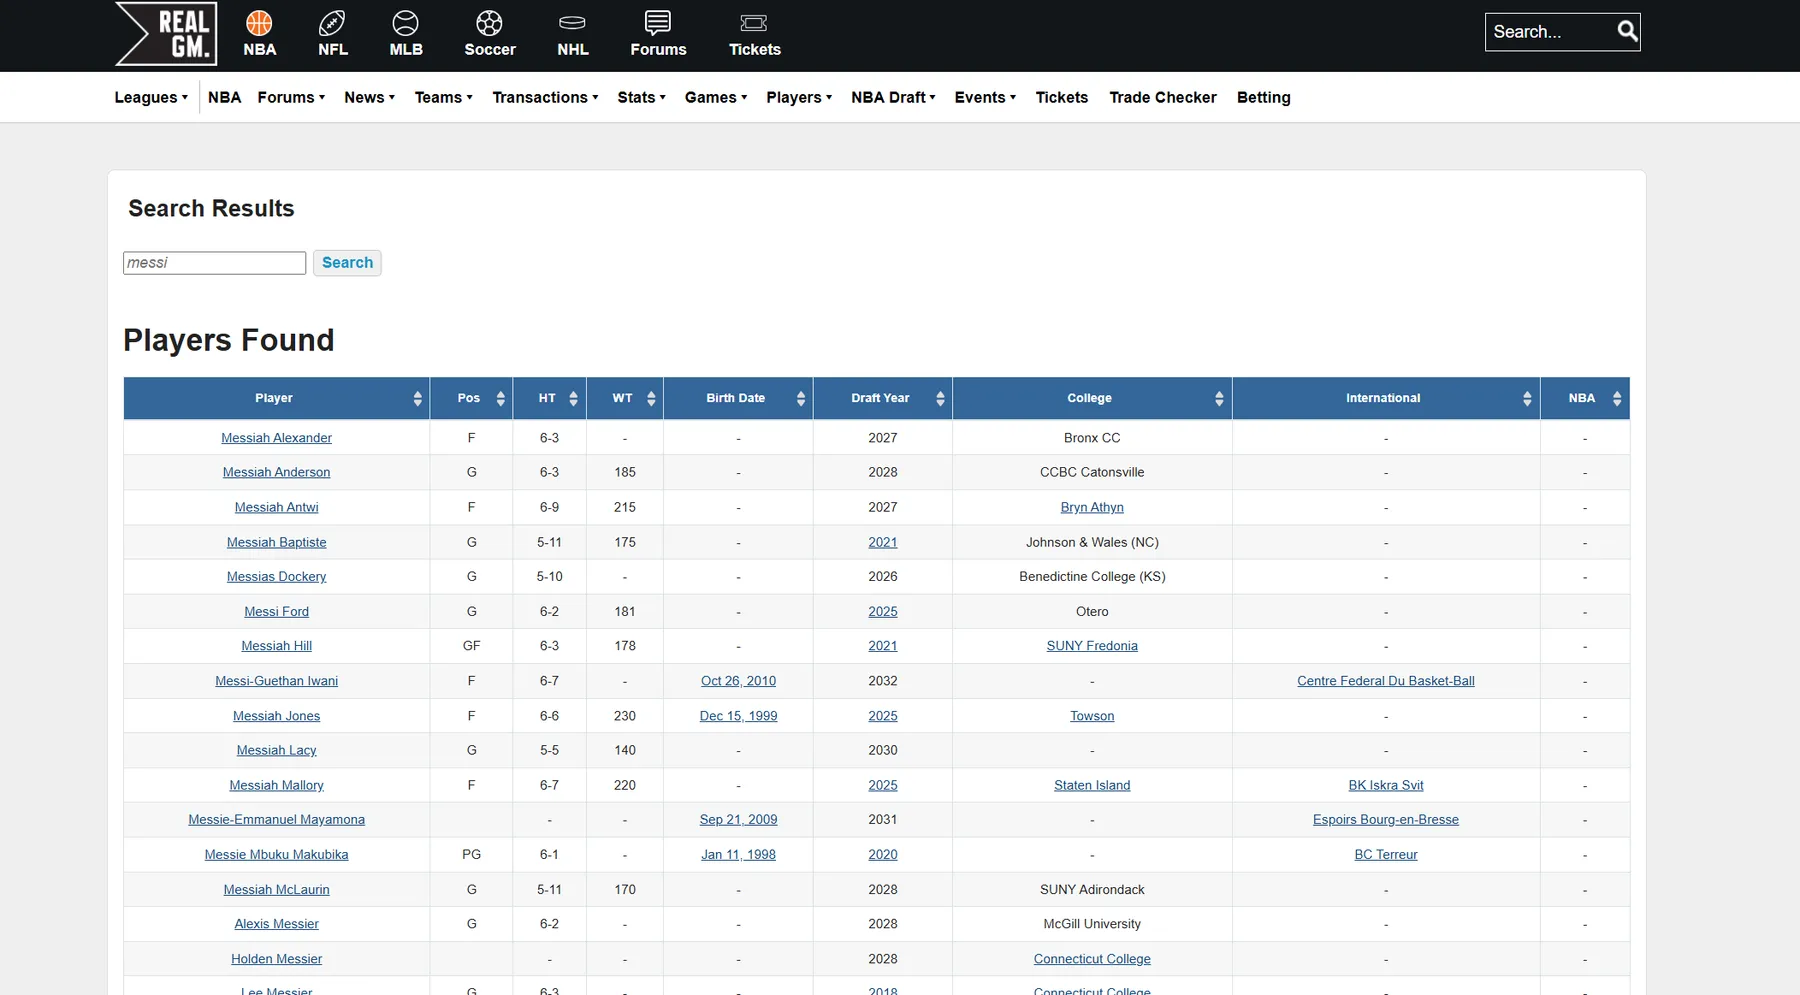Open the Betting menu item

pos(1263,98)
